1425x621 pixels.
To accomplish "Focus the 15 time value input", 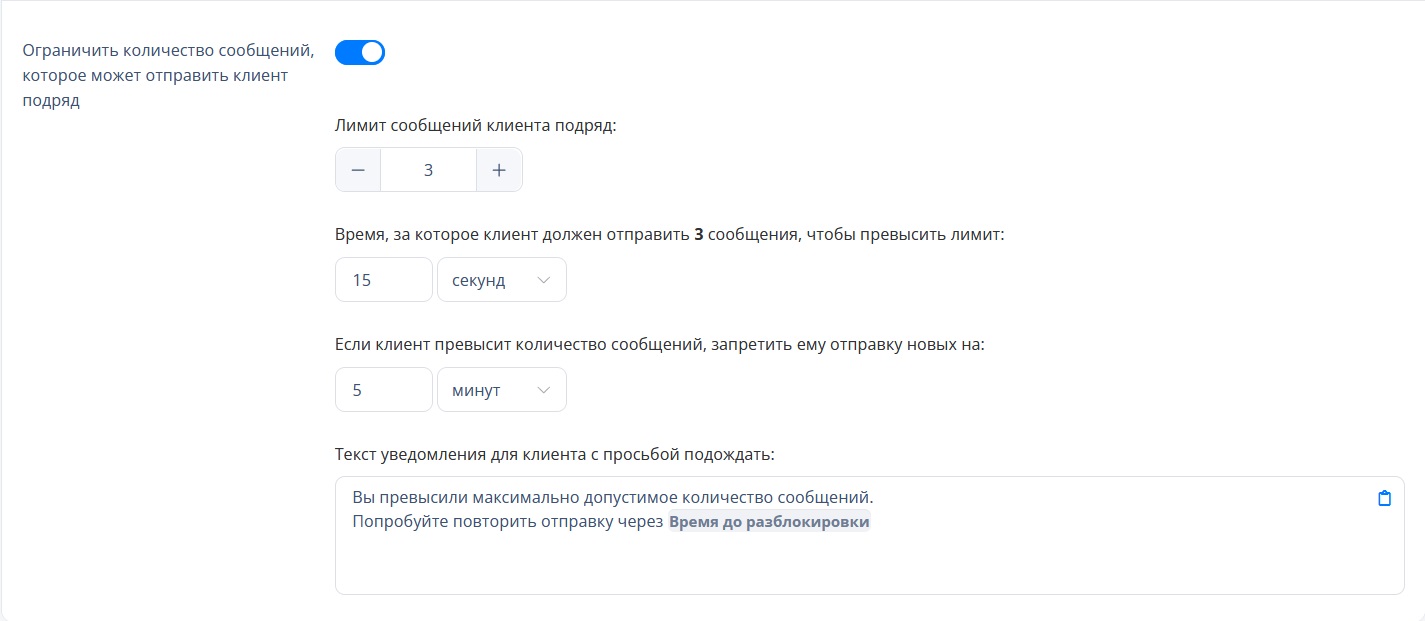I will coord(383,280).
